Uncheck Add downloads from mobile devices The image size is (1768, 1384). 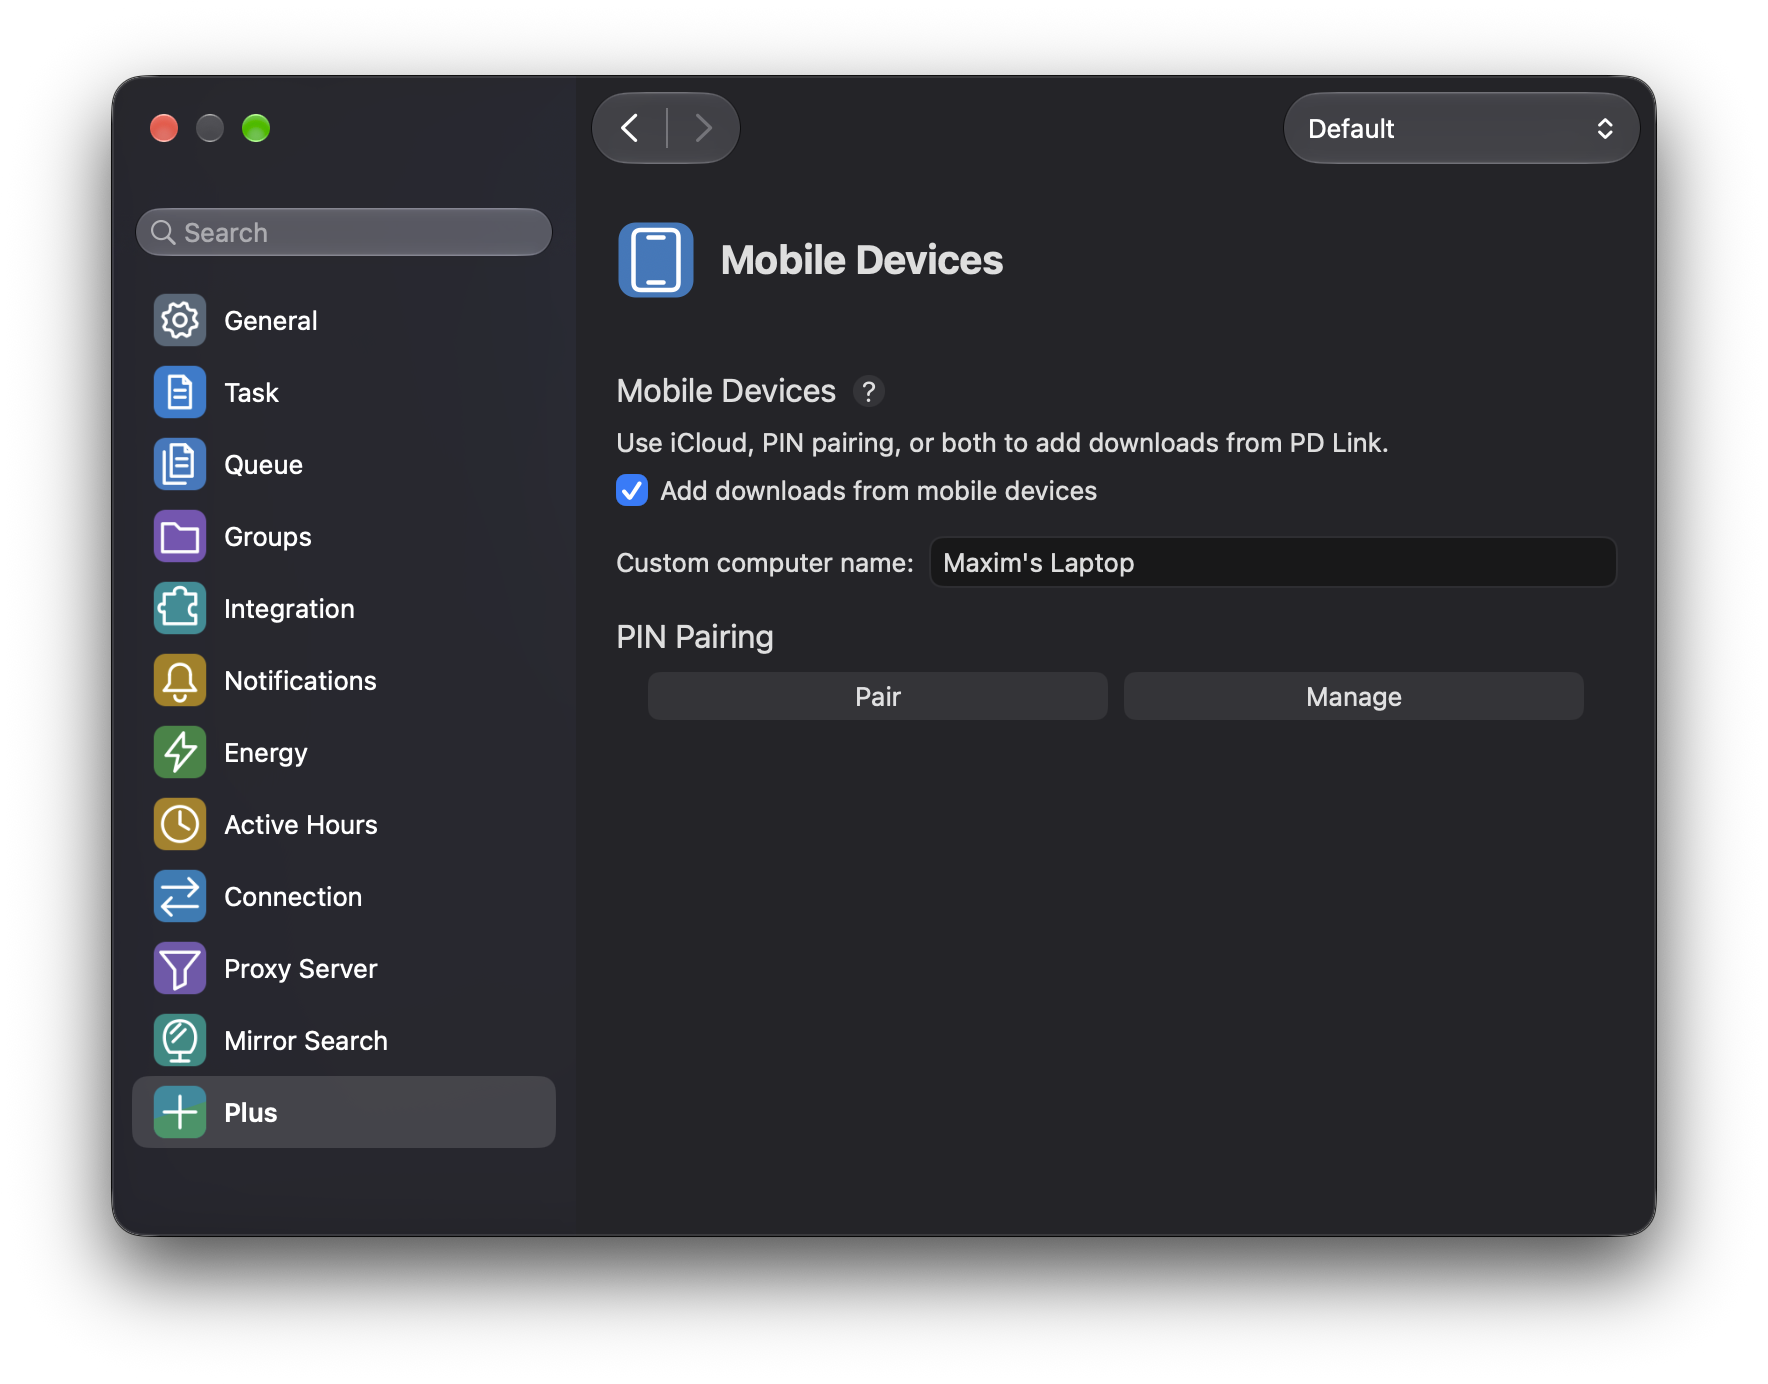coord(632,490)
